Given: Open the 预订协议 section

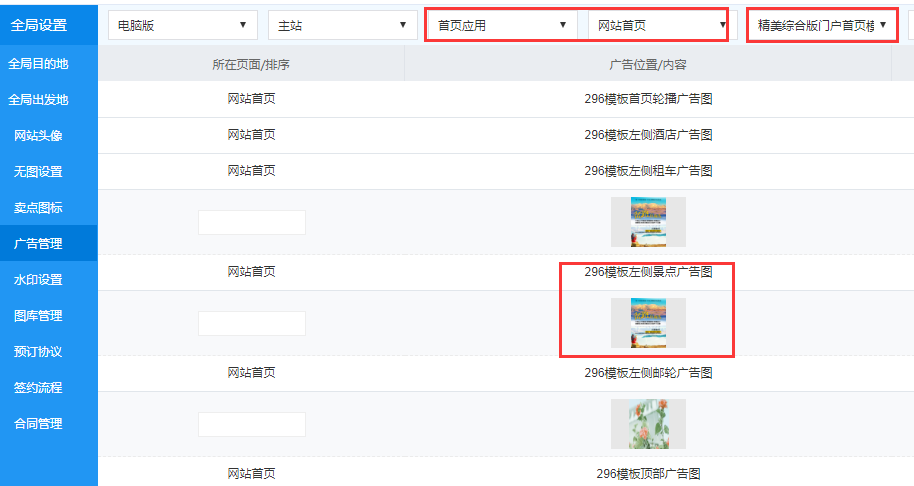Looking at the screenshot, I should click(x=38, y=352).
